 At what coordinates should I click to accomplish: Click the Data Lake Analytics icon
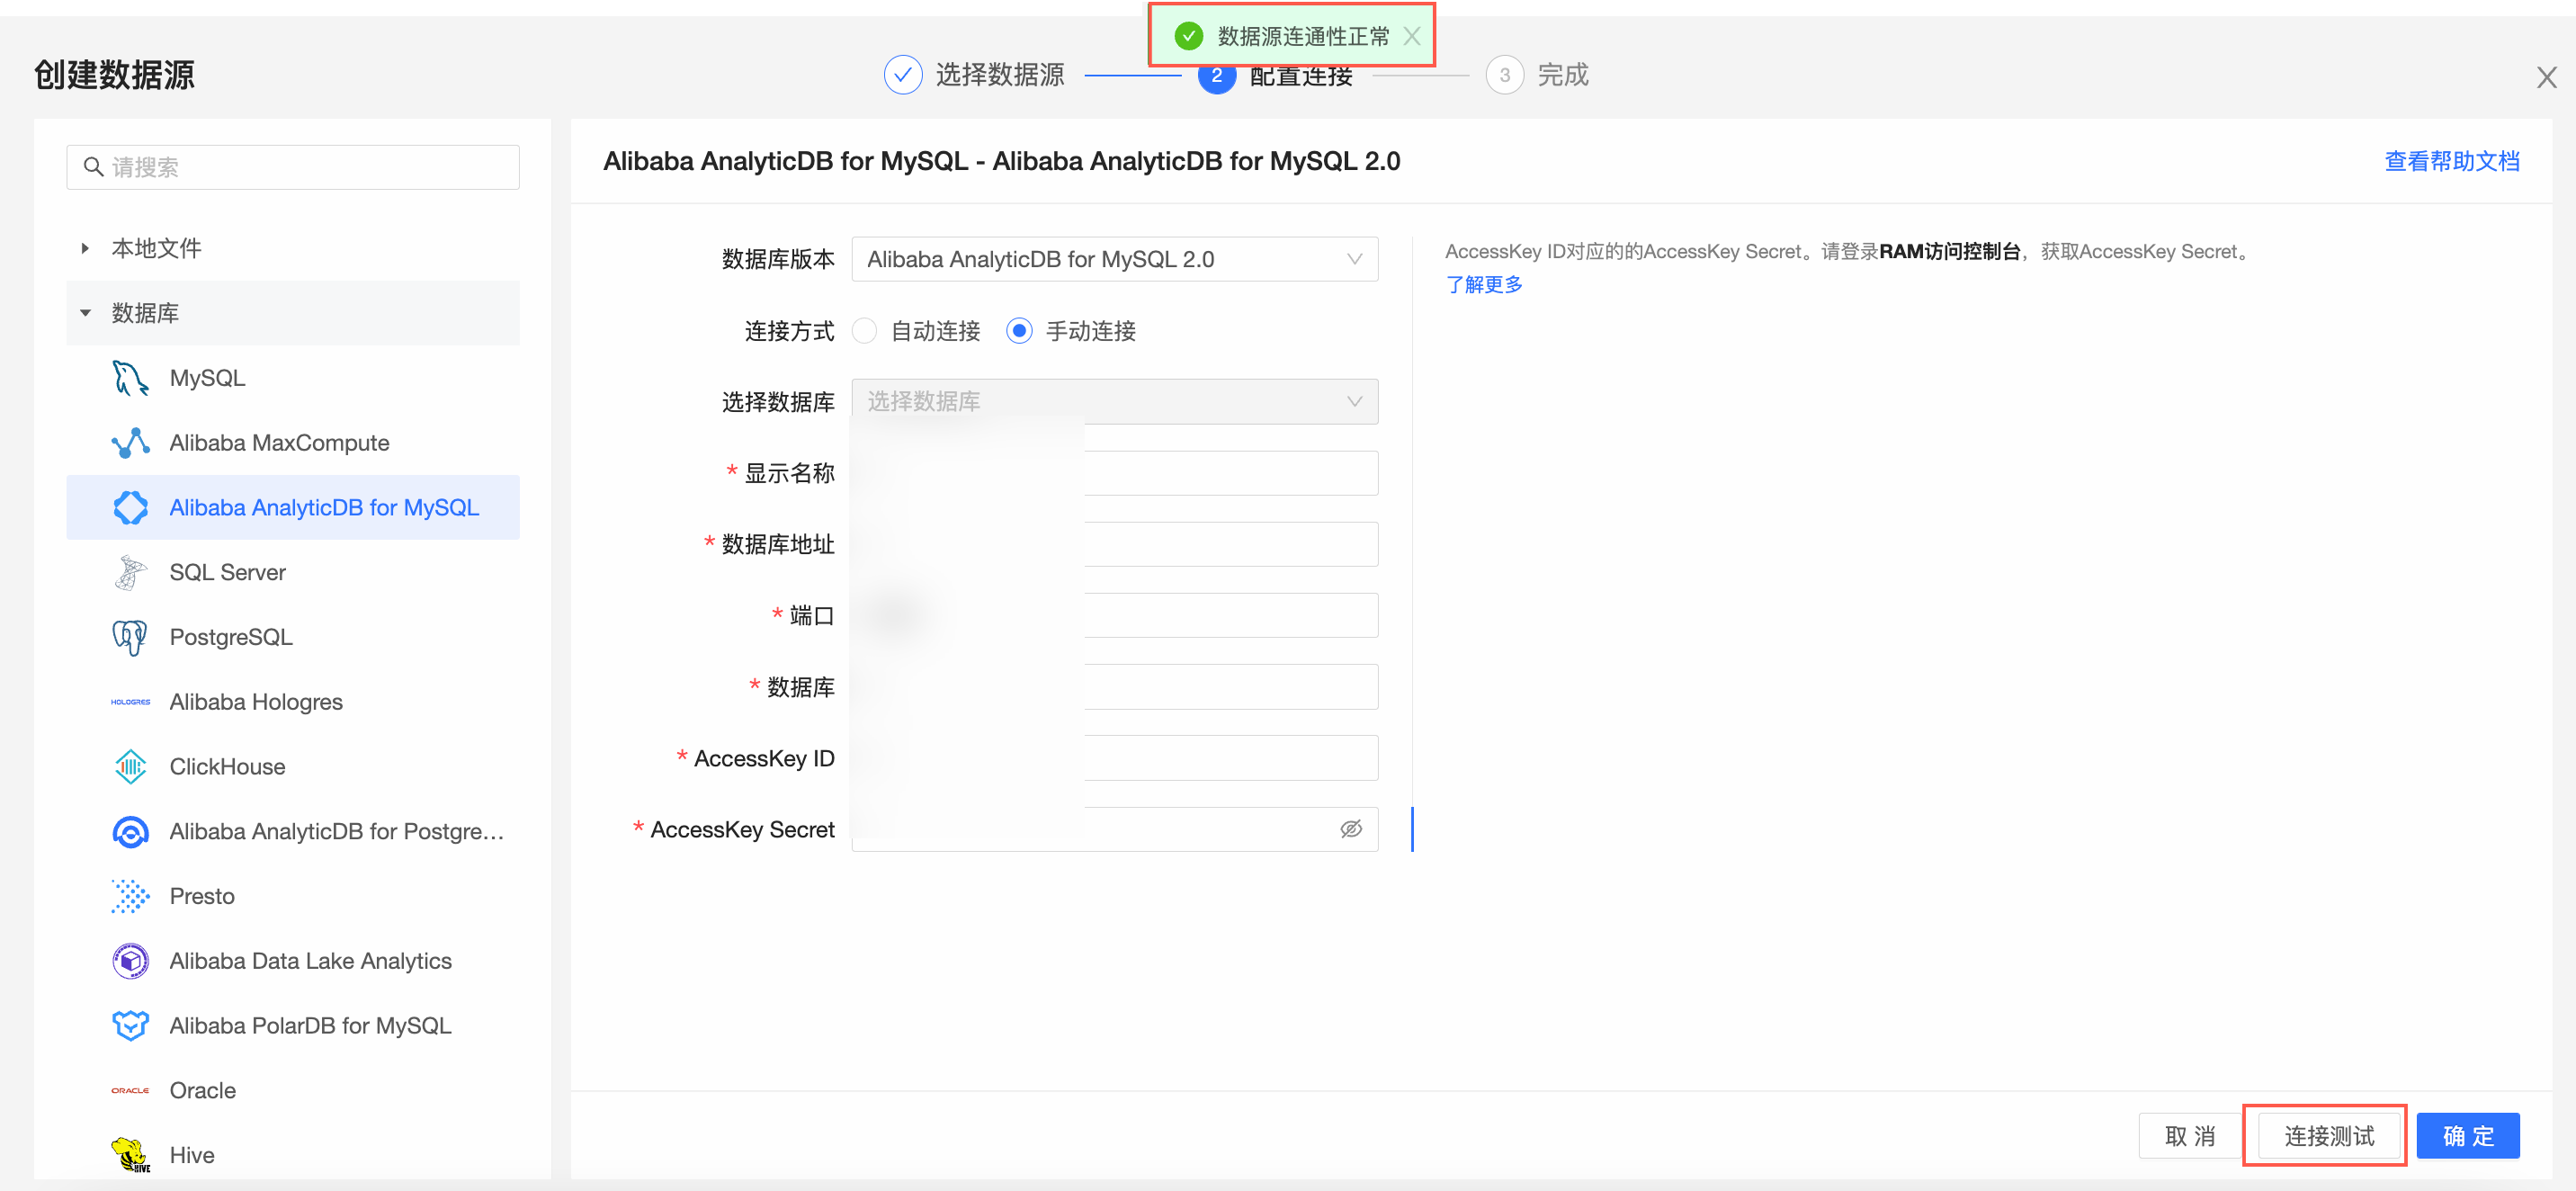130,961
